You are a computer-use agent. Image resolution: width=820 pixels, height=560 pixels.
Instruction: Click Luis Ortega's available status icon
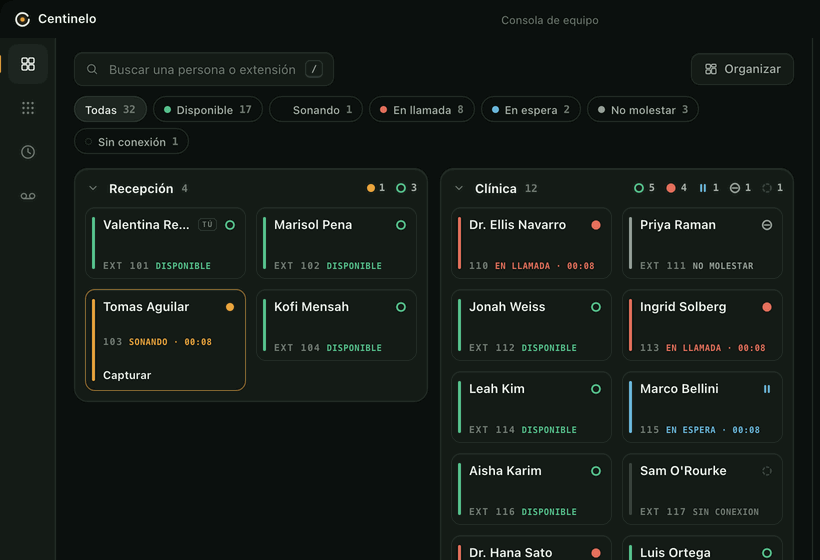tap(767, 553)
